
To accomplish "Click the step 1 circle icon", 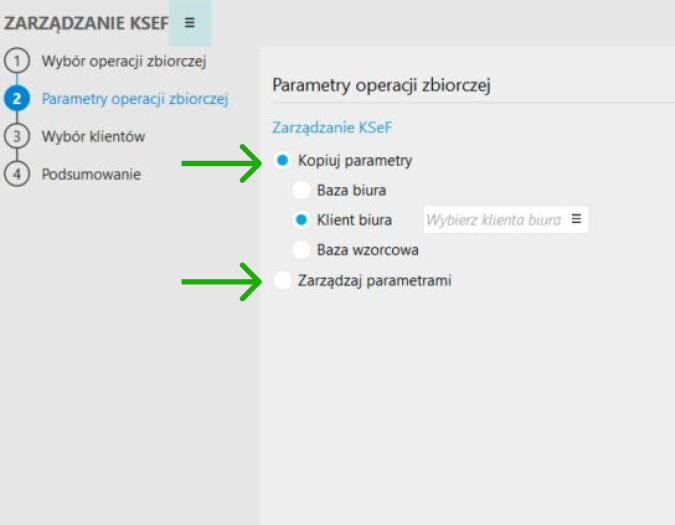I will coord(17,61).
